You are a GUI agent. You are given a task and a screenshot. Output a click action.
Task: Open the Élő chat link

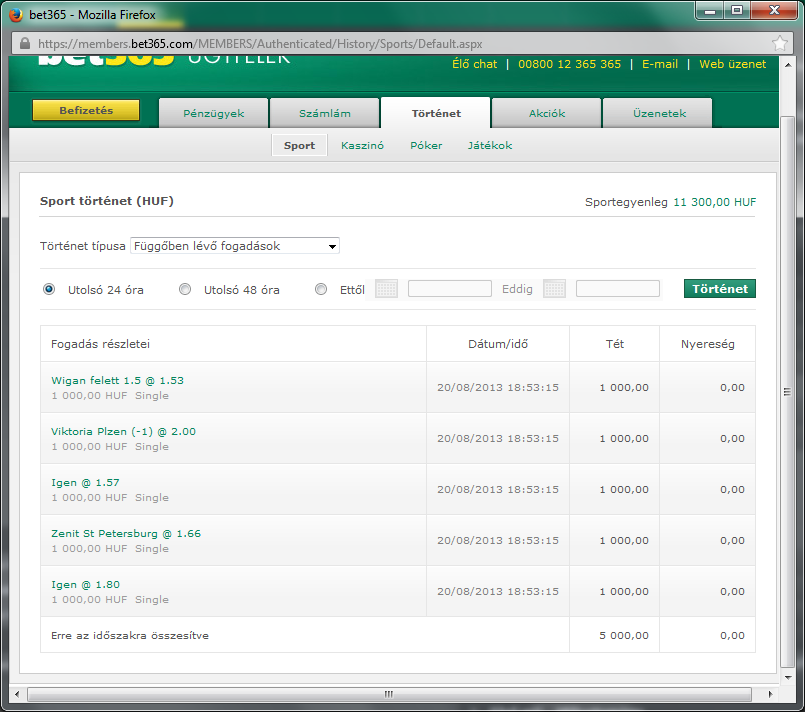[x=474, y=64]
